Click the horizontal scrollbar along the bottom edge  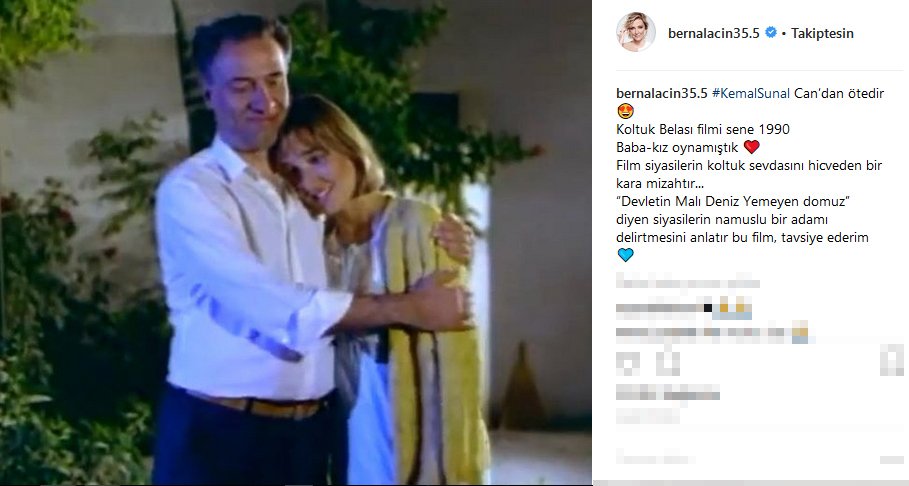coord(751,483)
